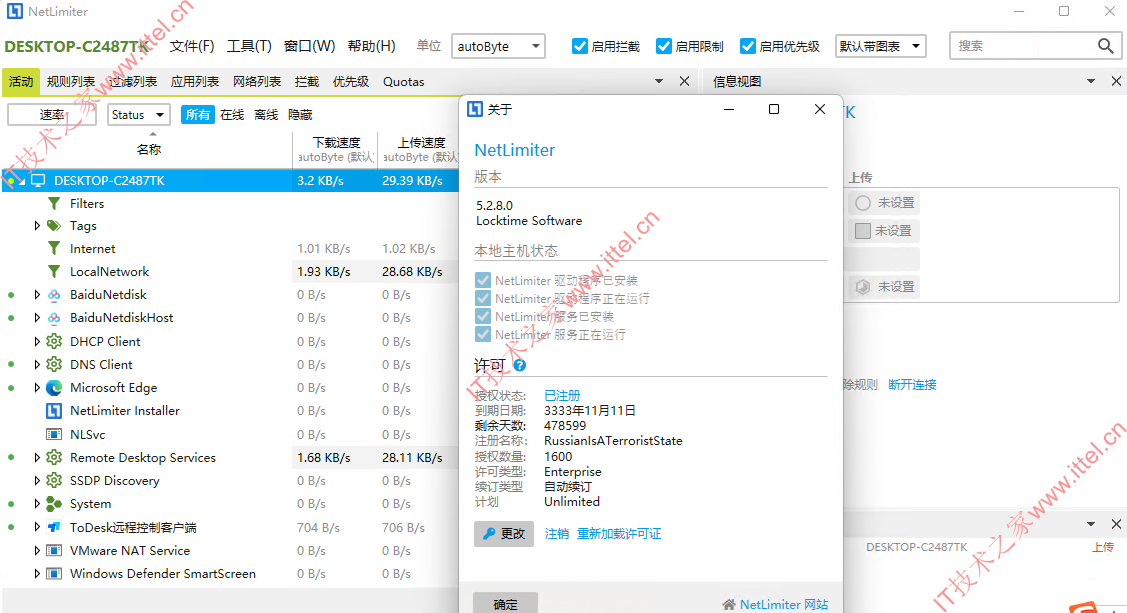Click the DHCP Client gear icon
The width and height of the screenshot is (1127, 613).
click(x=52, y=341)
